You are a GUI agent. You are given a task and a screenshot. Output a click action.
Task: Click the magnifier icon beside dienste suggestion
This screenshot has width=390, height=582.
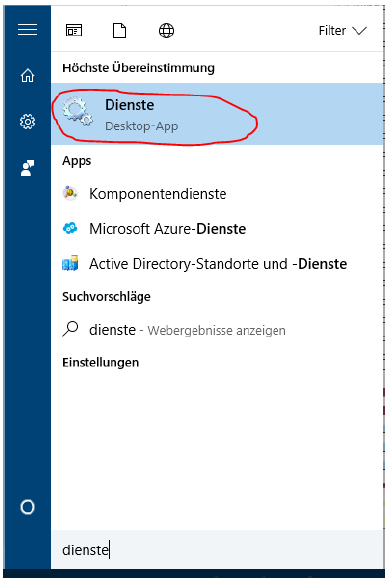point(70,328)
